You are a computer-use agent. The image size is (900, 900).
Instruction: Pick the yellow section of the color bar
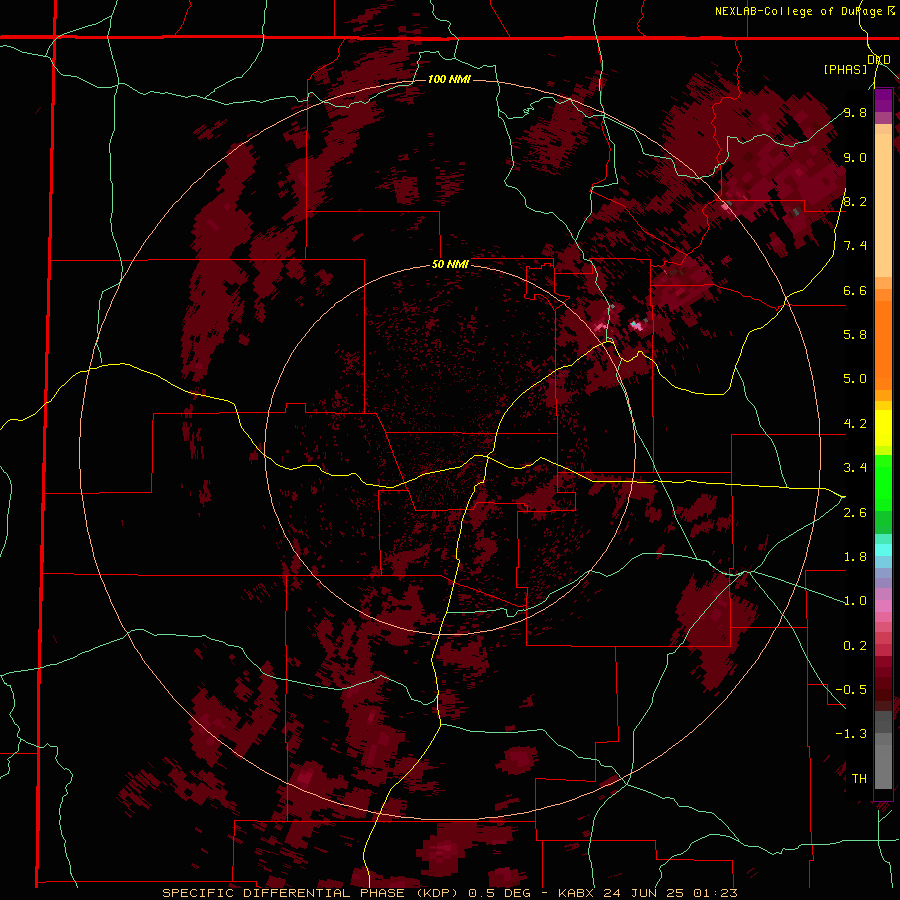[883, 428]
